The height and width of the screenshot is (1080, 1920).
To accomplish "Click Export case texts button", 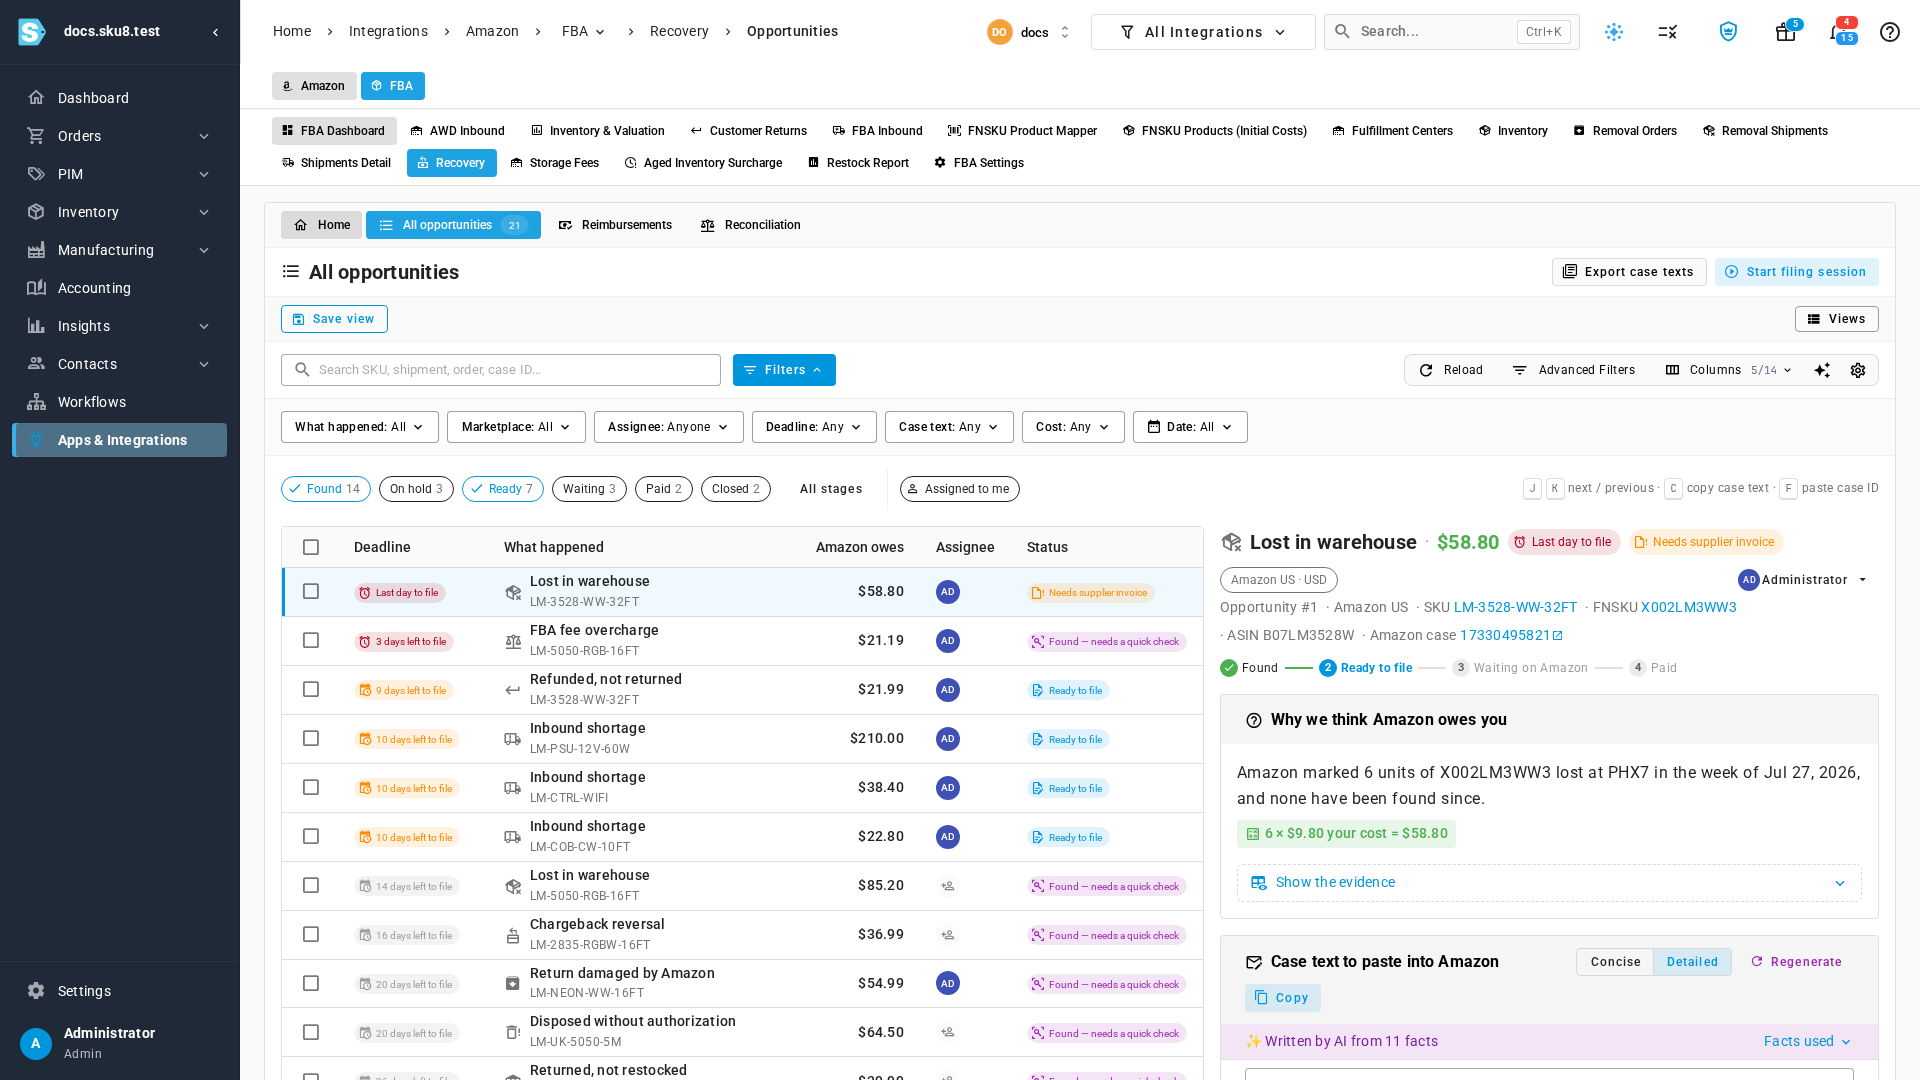I will [x=1628, y=272].
